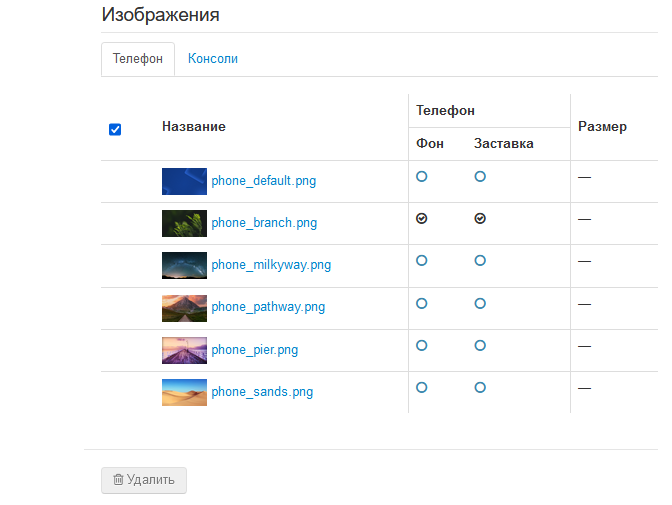Viewport: 672px width, 505px height.
Task: Select phone_pier.png background radio button
Action: 422,345
